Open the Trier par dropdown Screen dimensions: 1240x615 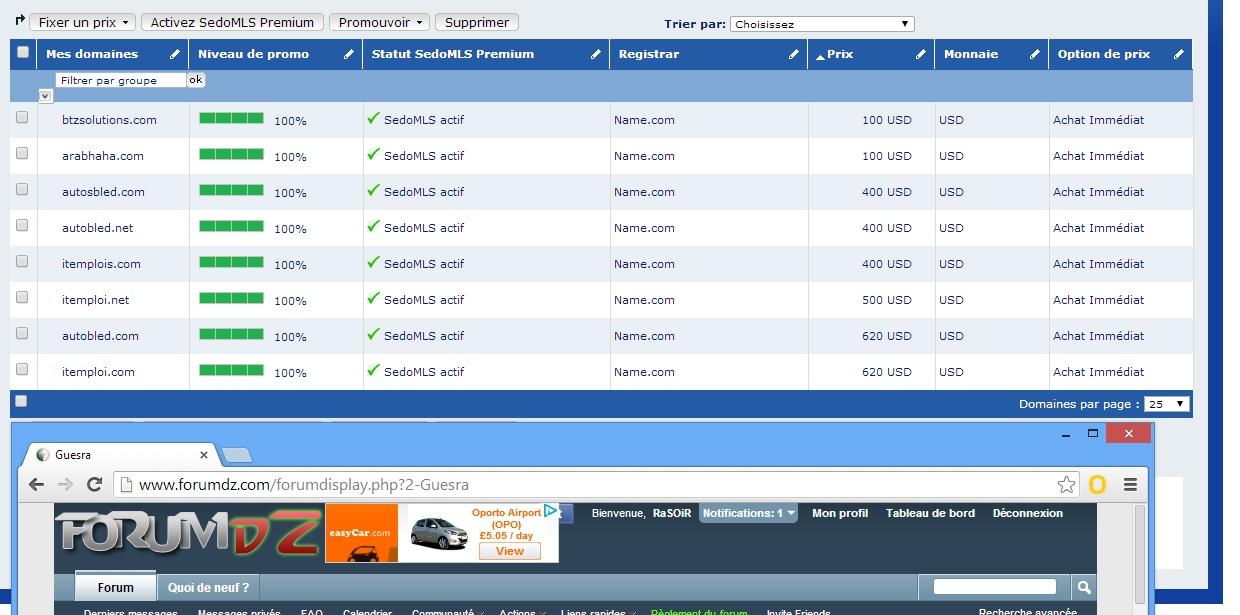point(821,24)
